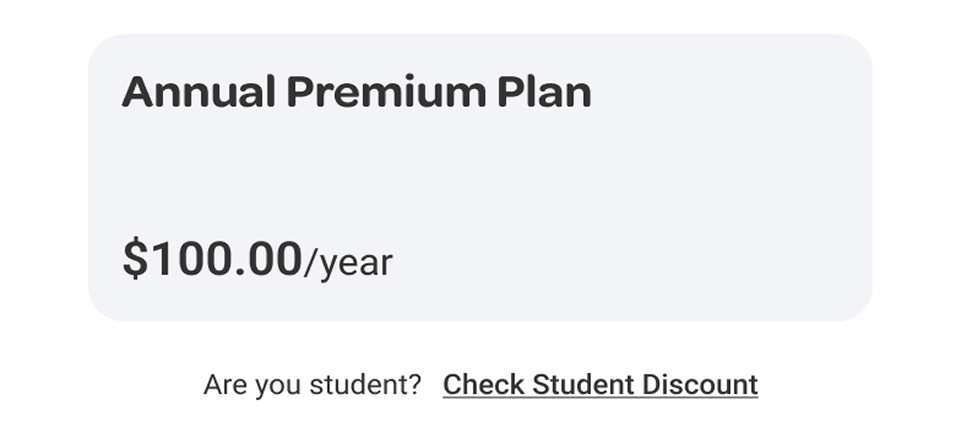Click the word 'Plan' in the heading
Viewport: 956px width, 429px height.
coord(544,92)
